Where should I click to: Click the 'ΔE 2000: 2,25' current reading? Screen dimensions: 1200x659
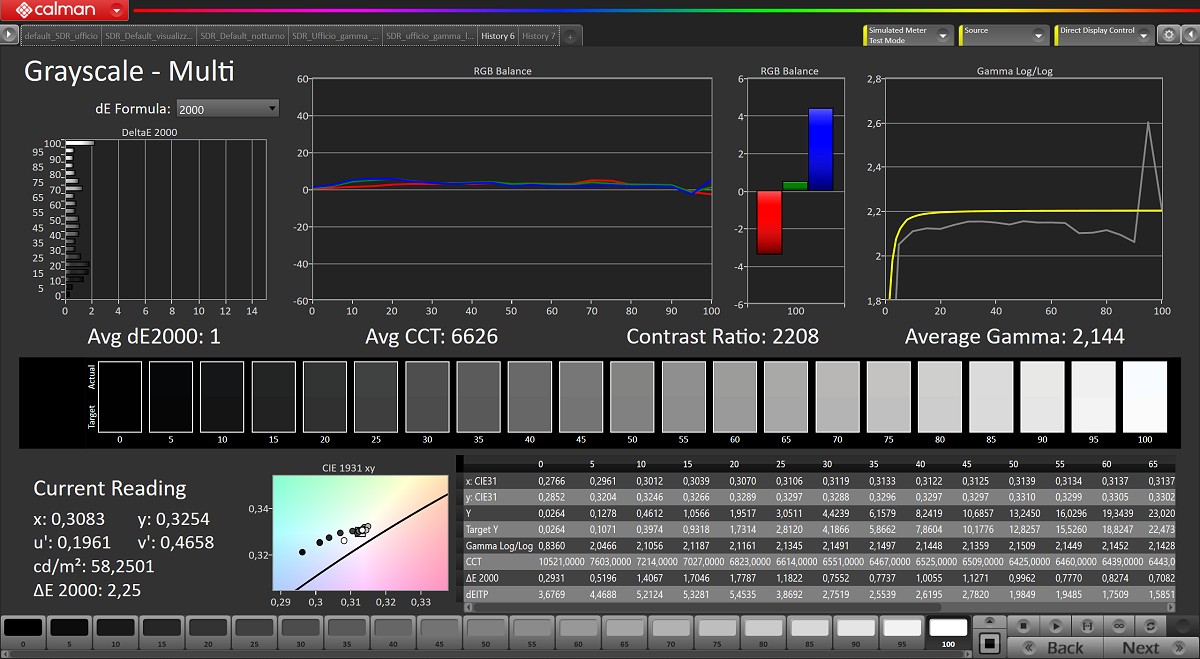click(x=87, y=591)
